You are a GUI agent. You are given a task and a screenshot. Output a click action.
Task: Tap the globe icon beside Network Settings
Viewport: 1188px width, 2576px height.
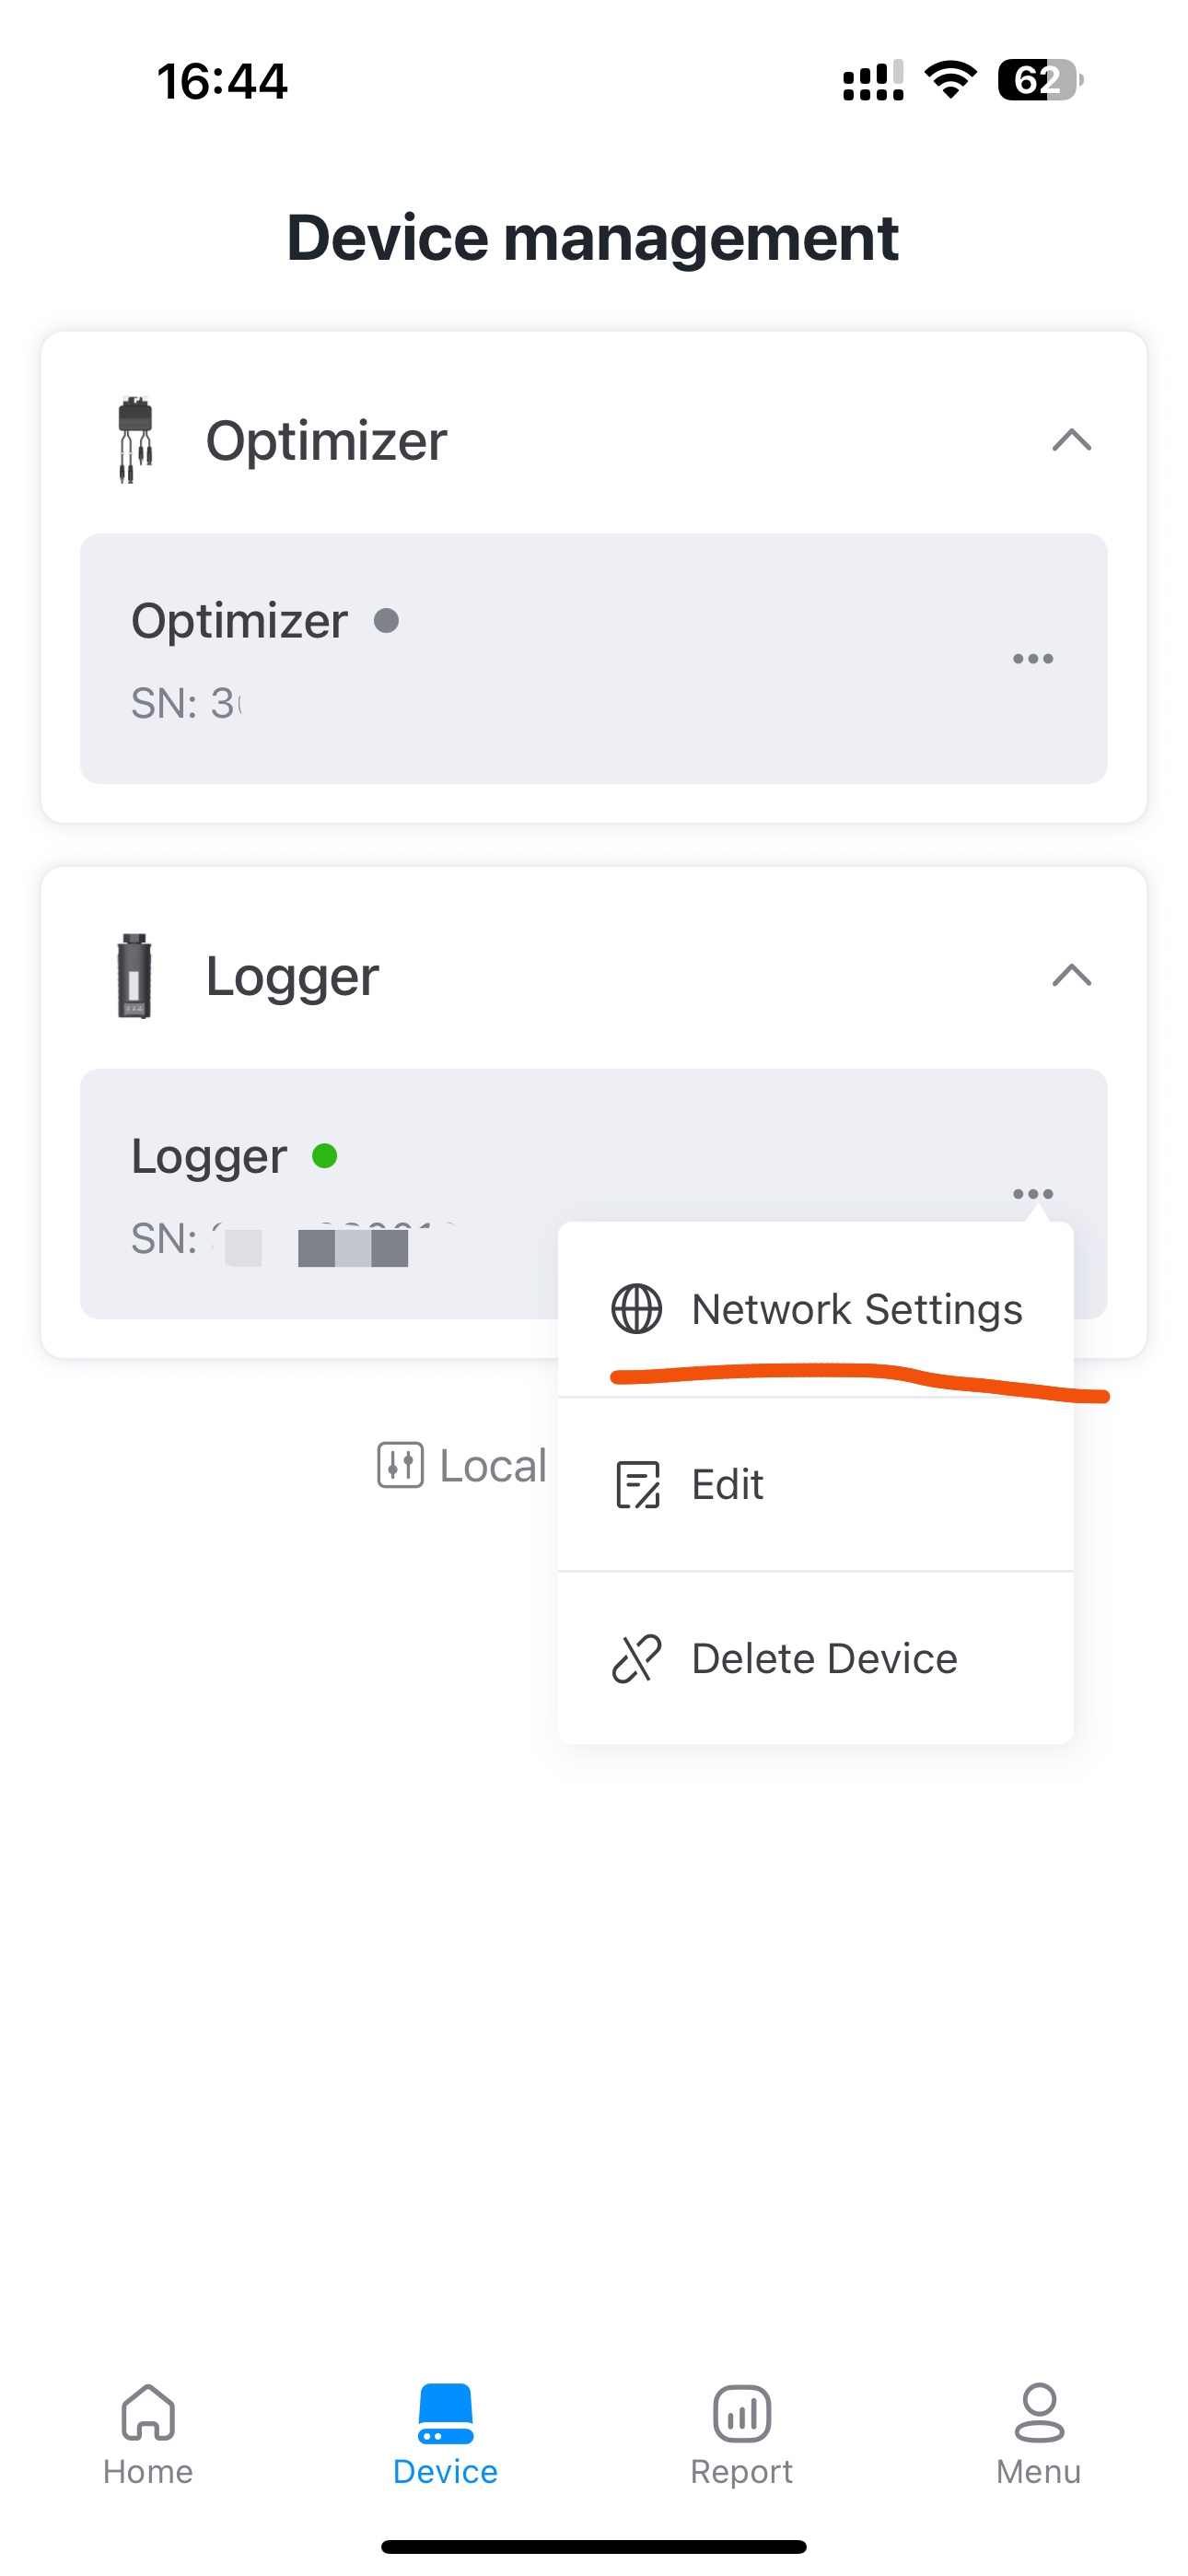[x=636, y=1309]
